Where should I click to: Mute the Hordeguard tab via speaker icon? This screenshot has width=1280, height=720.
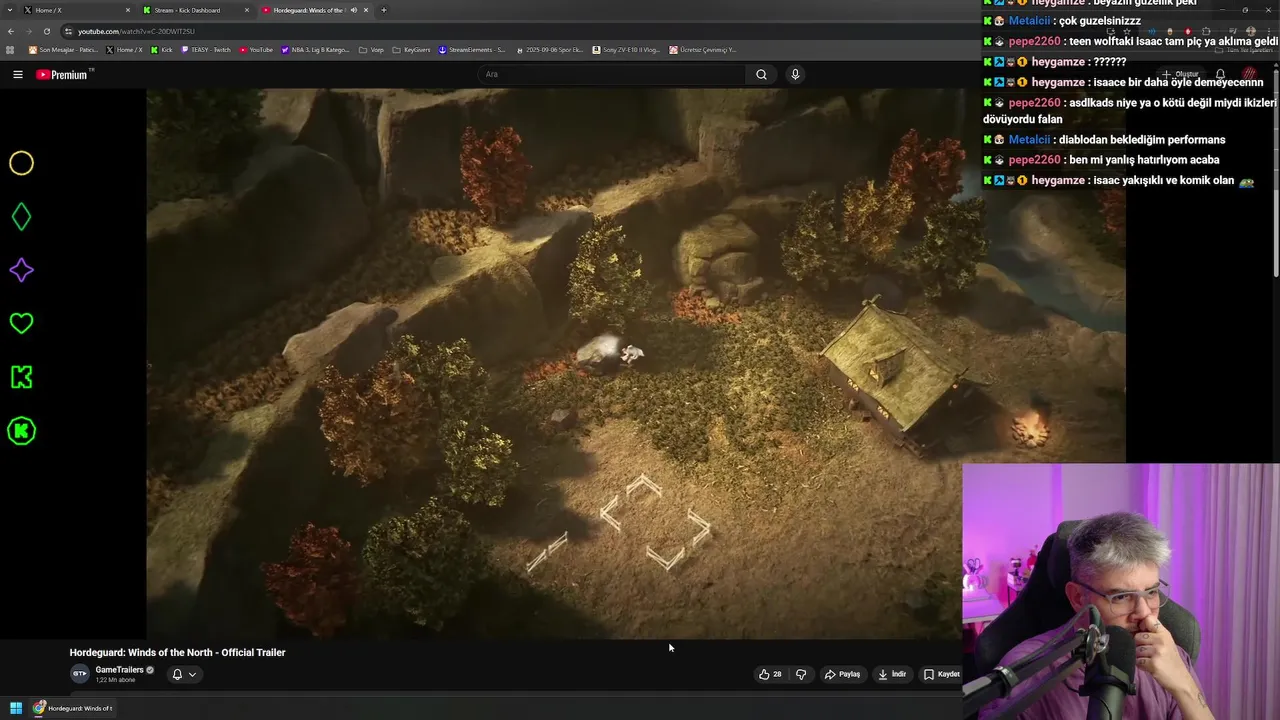coord(353,10)
